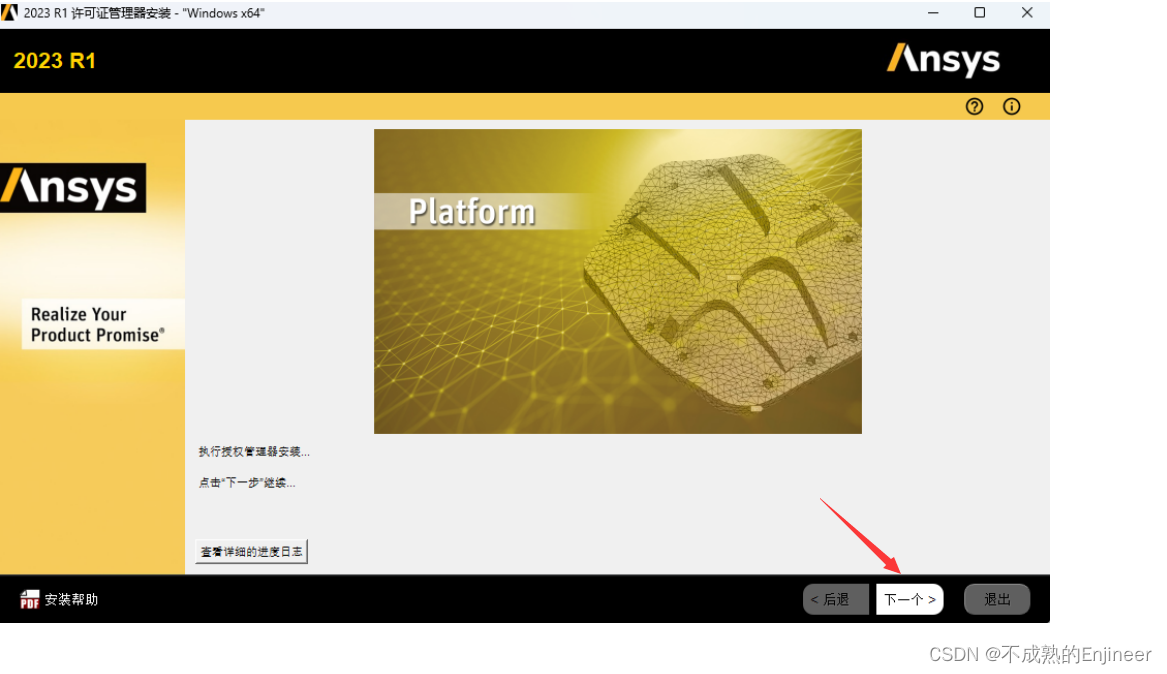Minimize the installer window
Viewport: 1167px width, 674px height.
(x=933, y=13)
